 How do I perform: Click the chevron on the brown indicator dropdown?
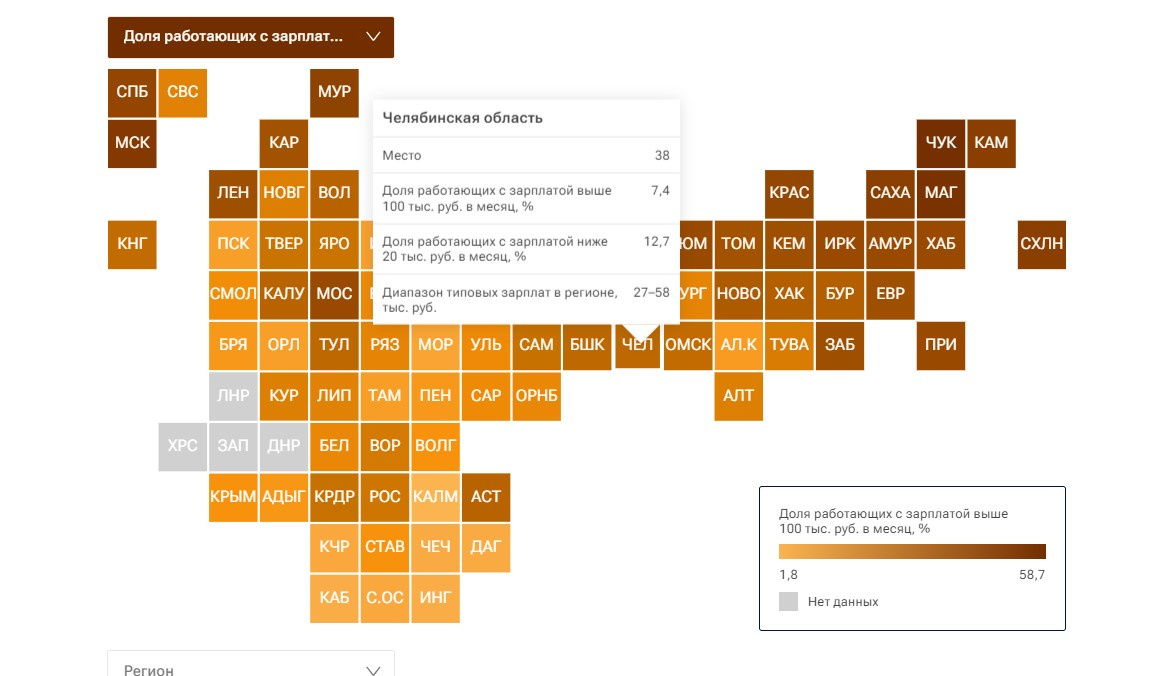coord(373,37)
